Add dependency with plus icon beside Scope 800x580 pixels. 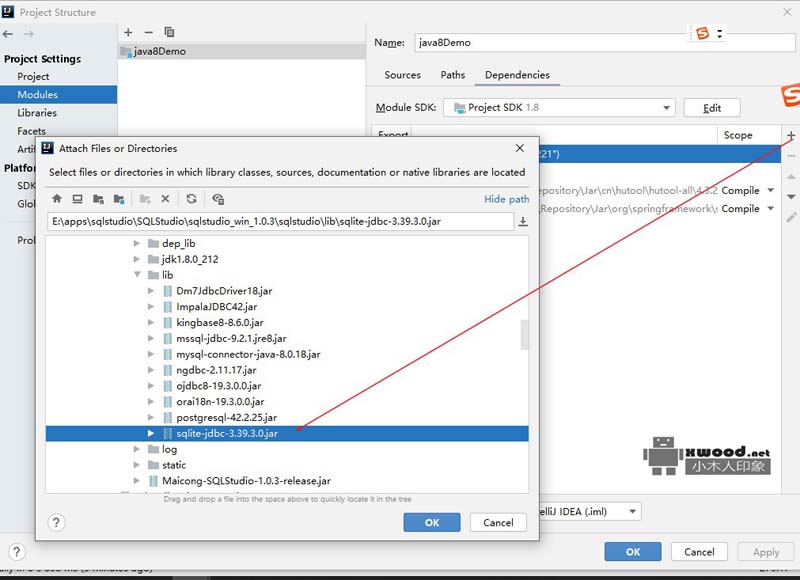tap(791, 135)
